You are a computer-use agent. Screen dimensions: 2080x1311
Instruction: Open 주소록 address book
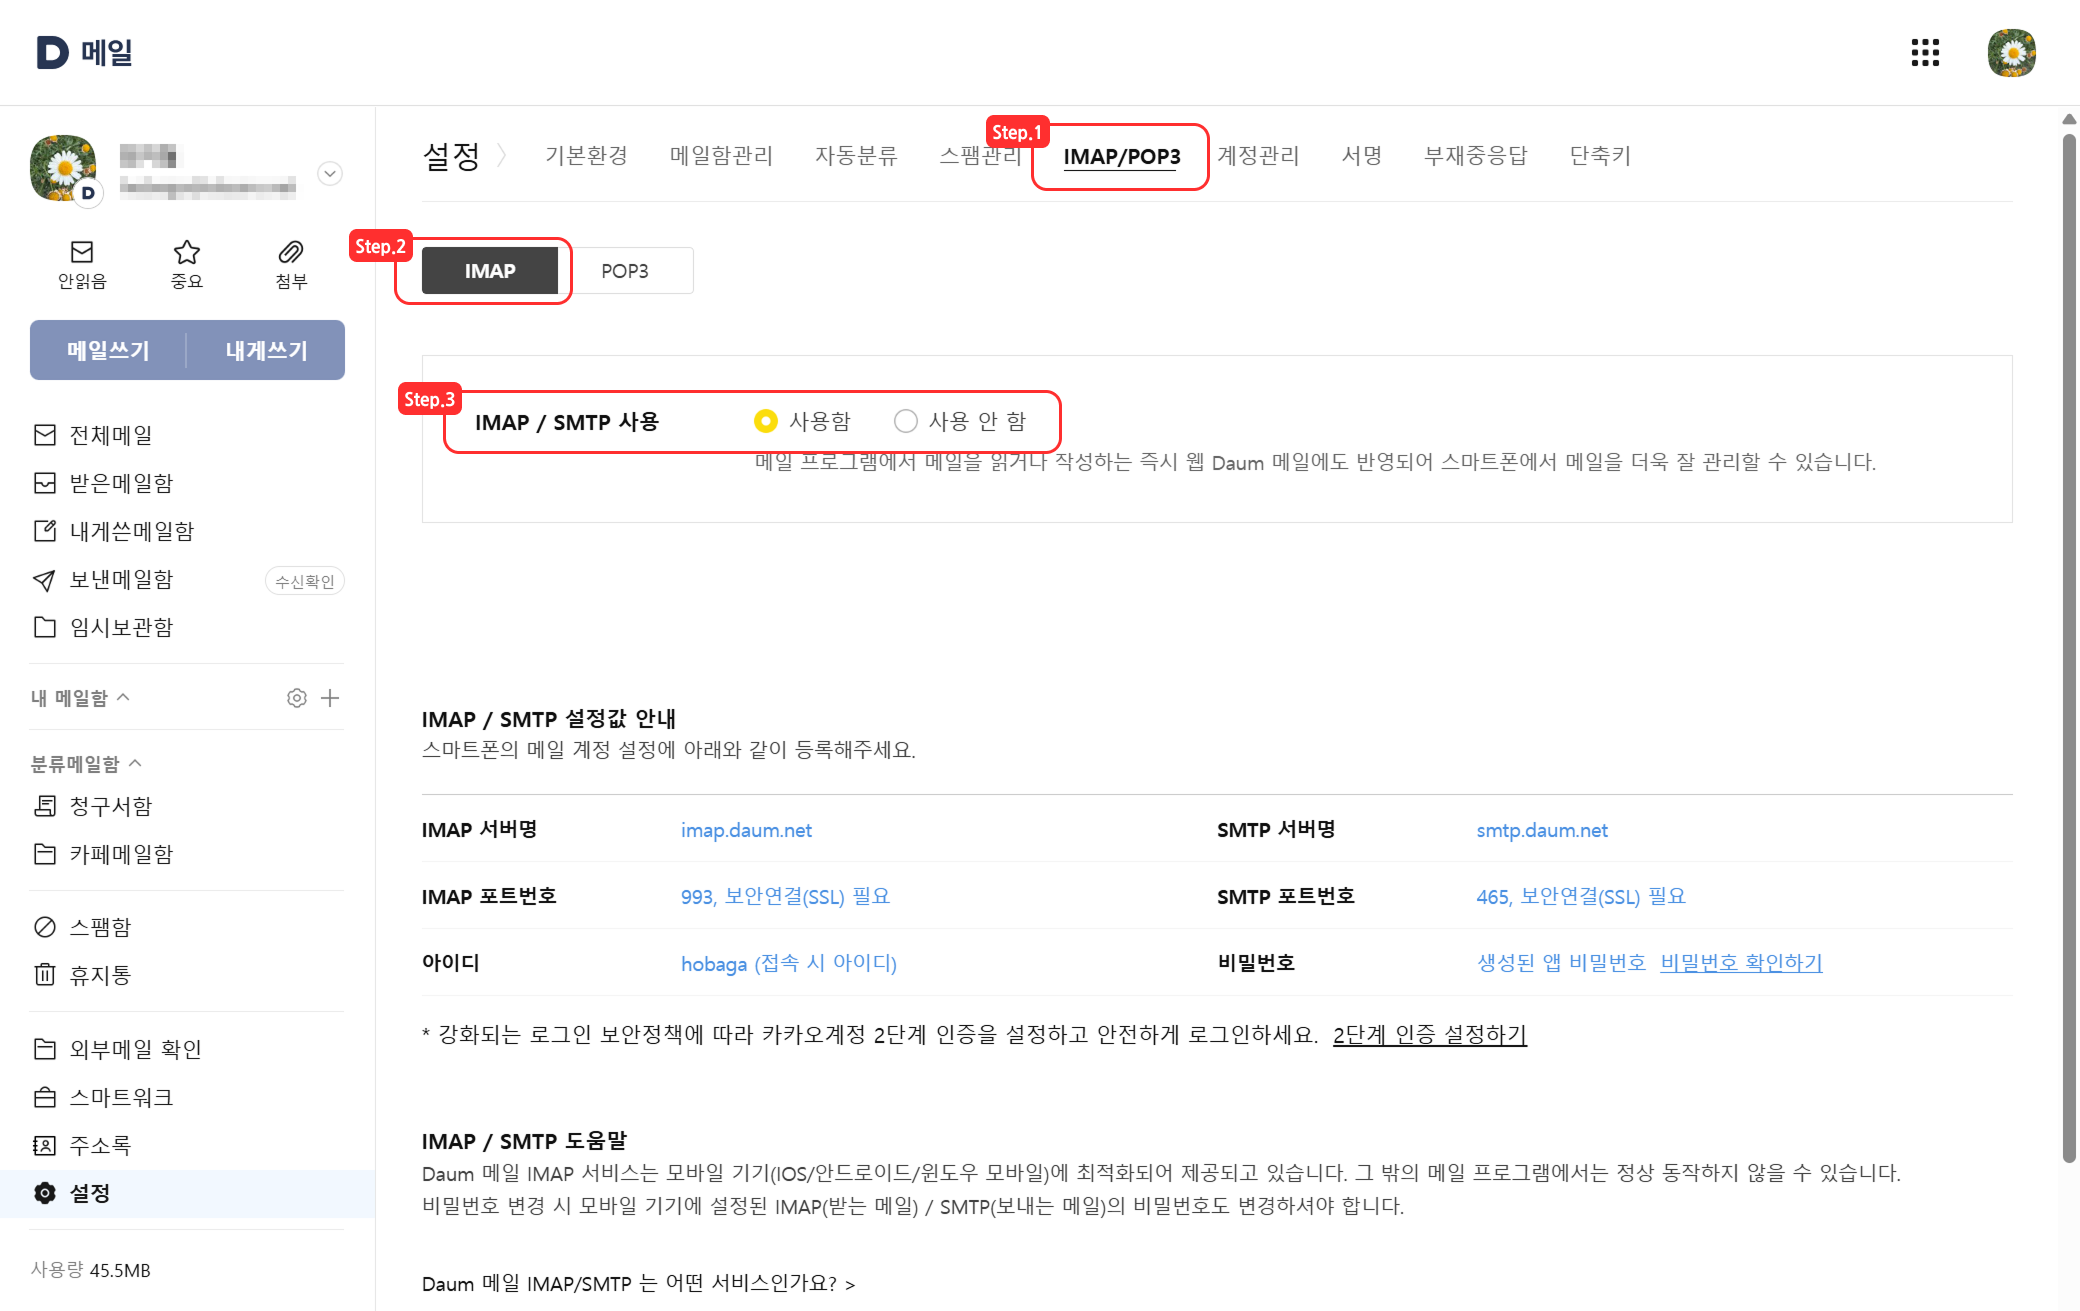coord(100,1145)
